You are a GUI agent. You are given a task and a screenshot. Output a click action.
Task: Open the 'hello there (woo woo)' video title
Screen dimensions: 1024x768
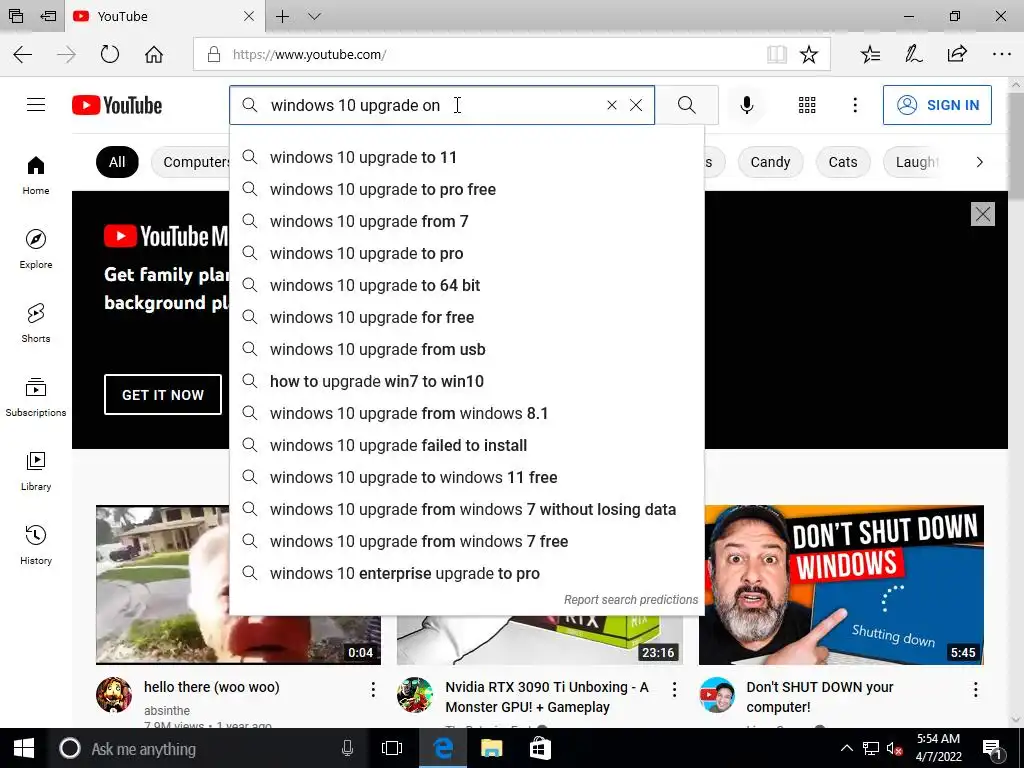pos(212,687)
